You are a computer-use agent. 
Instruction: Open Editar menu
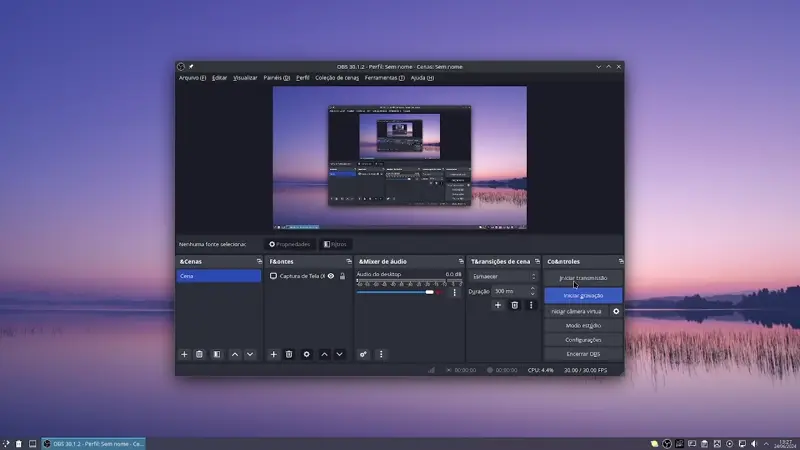click(x=219, y=78)
